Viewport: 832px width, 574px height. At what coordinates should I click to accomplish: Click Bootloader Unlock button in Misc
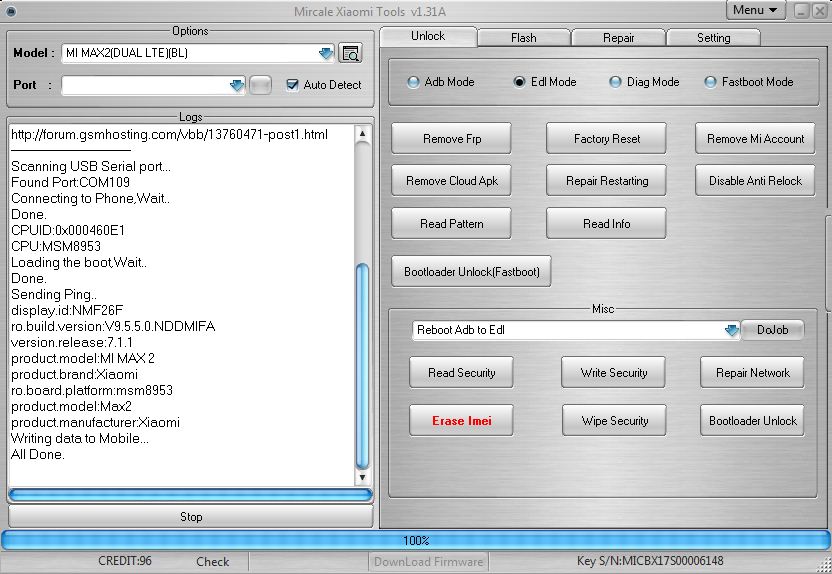pyautogui.click(x=752, y=421)
